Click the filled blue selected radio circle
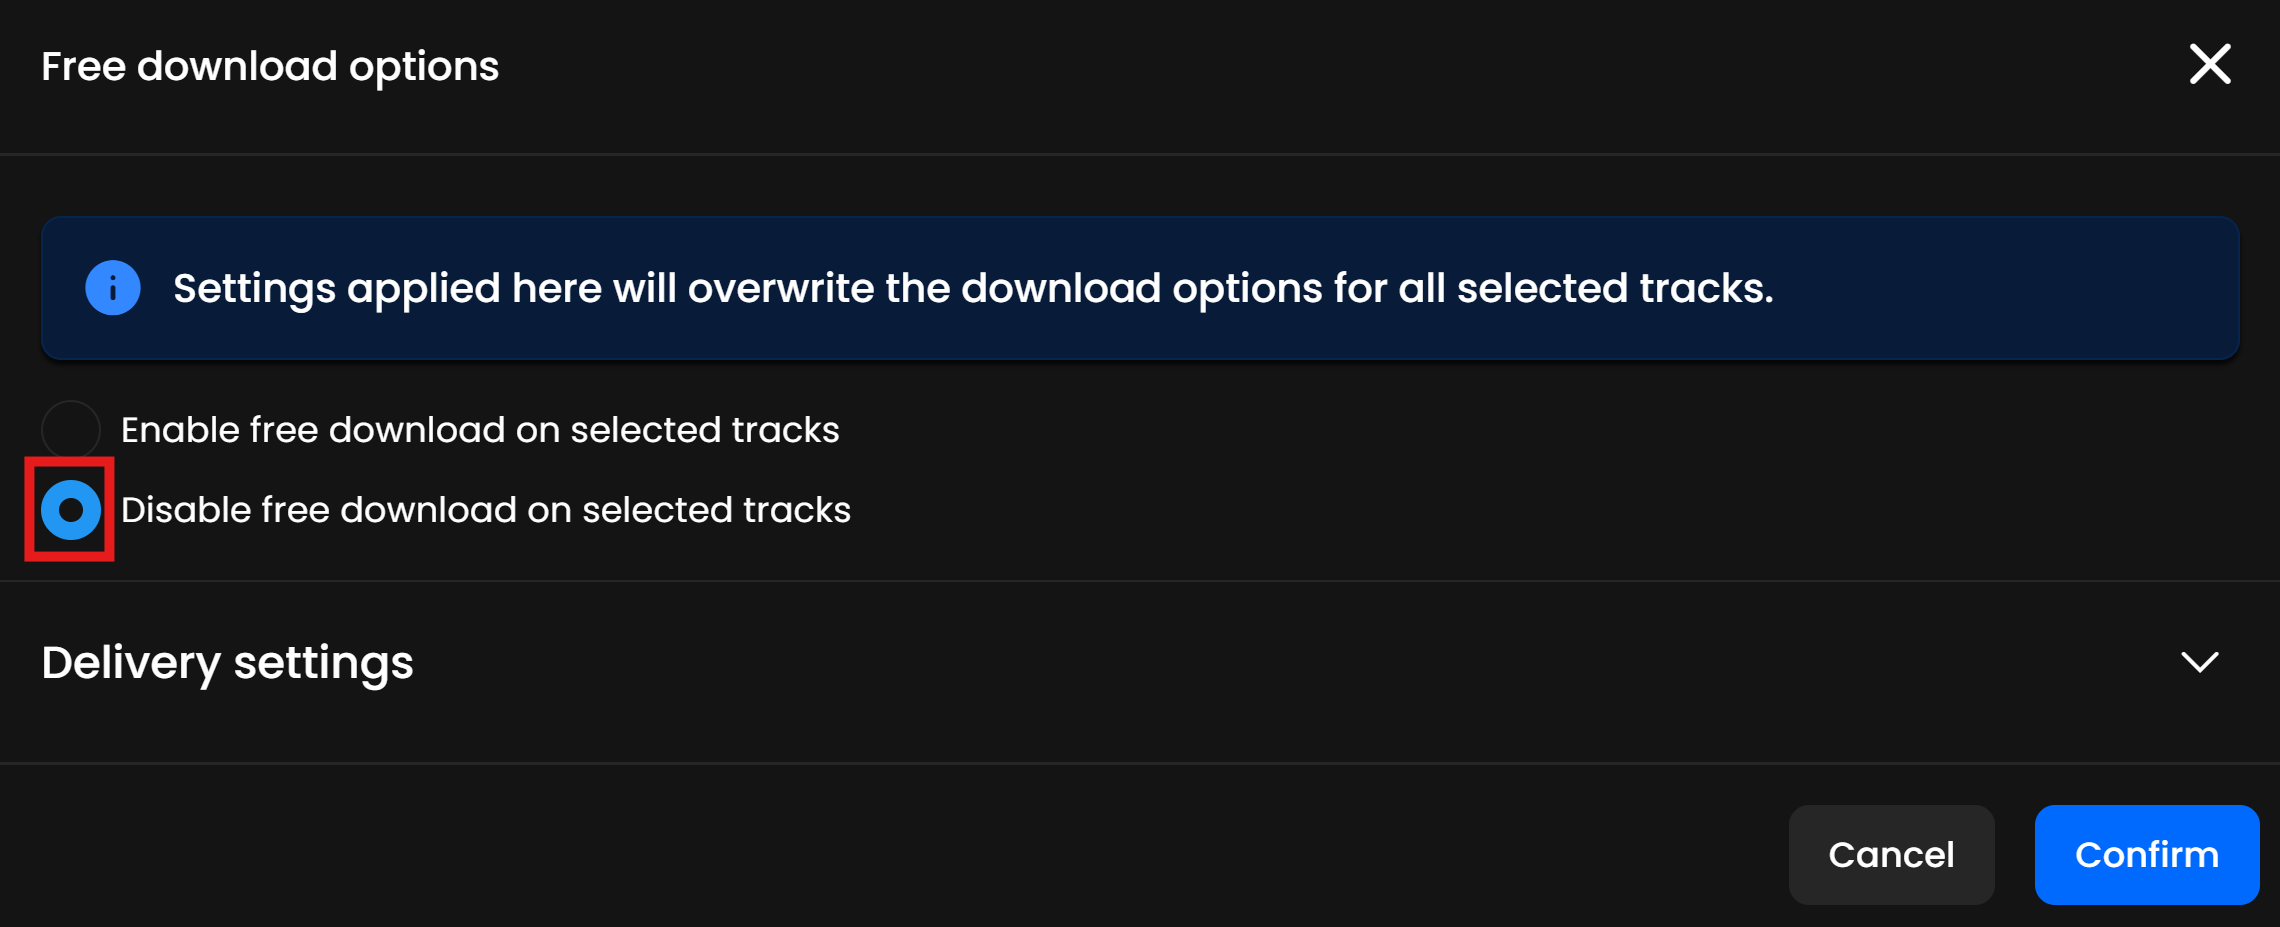The width and height of the screenshot is (2280, 927). (71, 510)
